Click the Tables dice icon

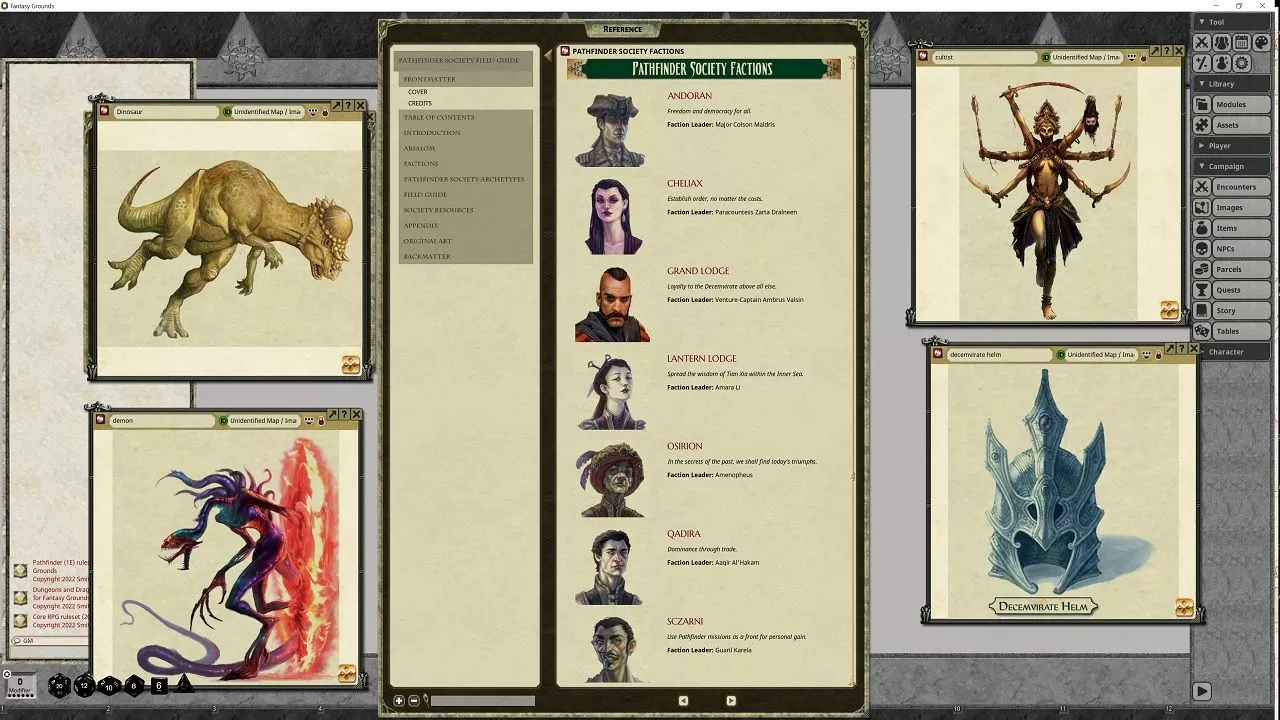tap(1202, 332)
